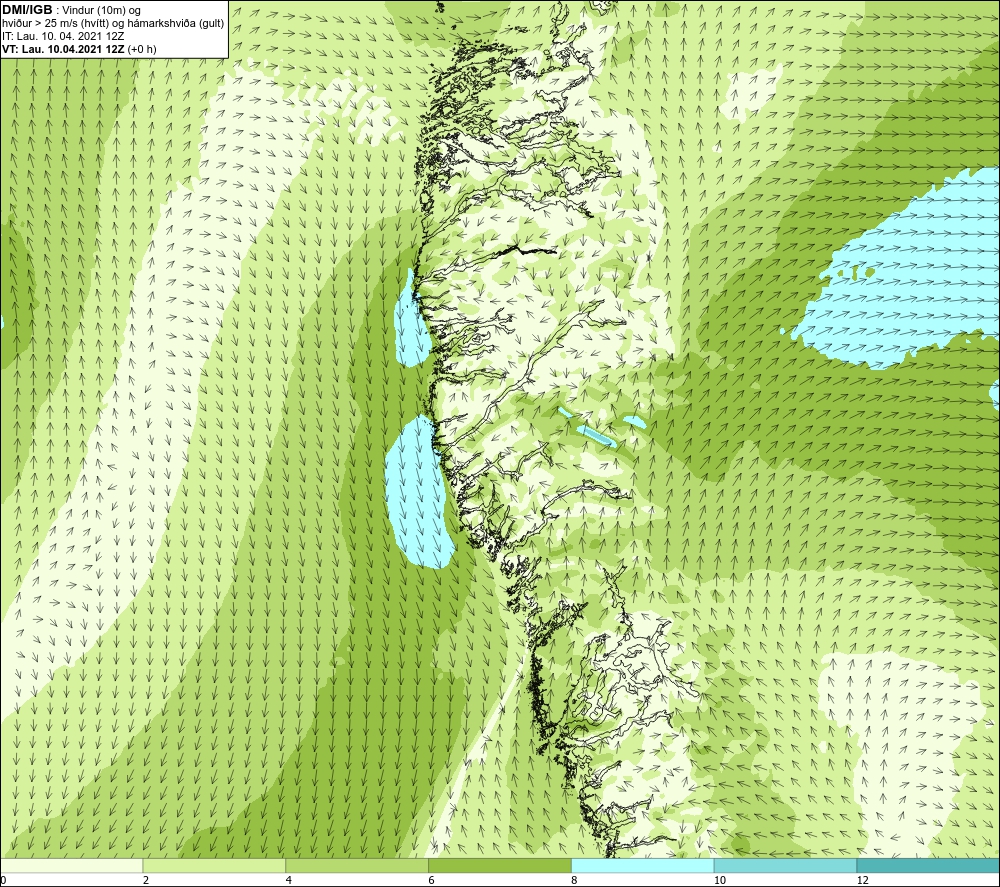Click the 4–6 green legend segment
Screen dimensions: 1000x887
[357, 865]
